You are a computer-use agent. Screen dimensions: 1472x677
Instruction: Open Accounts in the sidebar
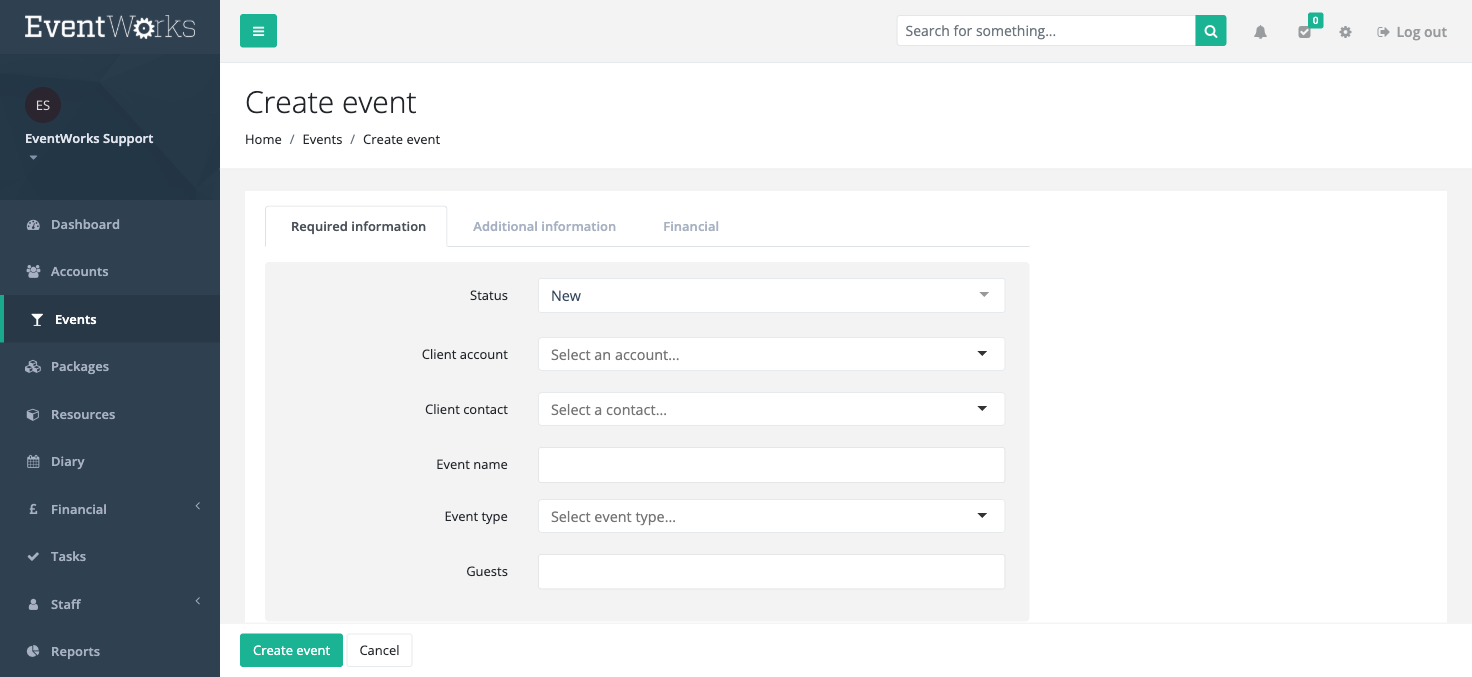tap(110, 272)
